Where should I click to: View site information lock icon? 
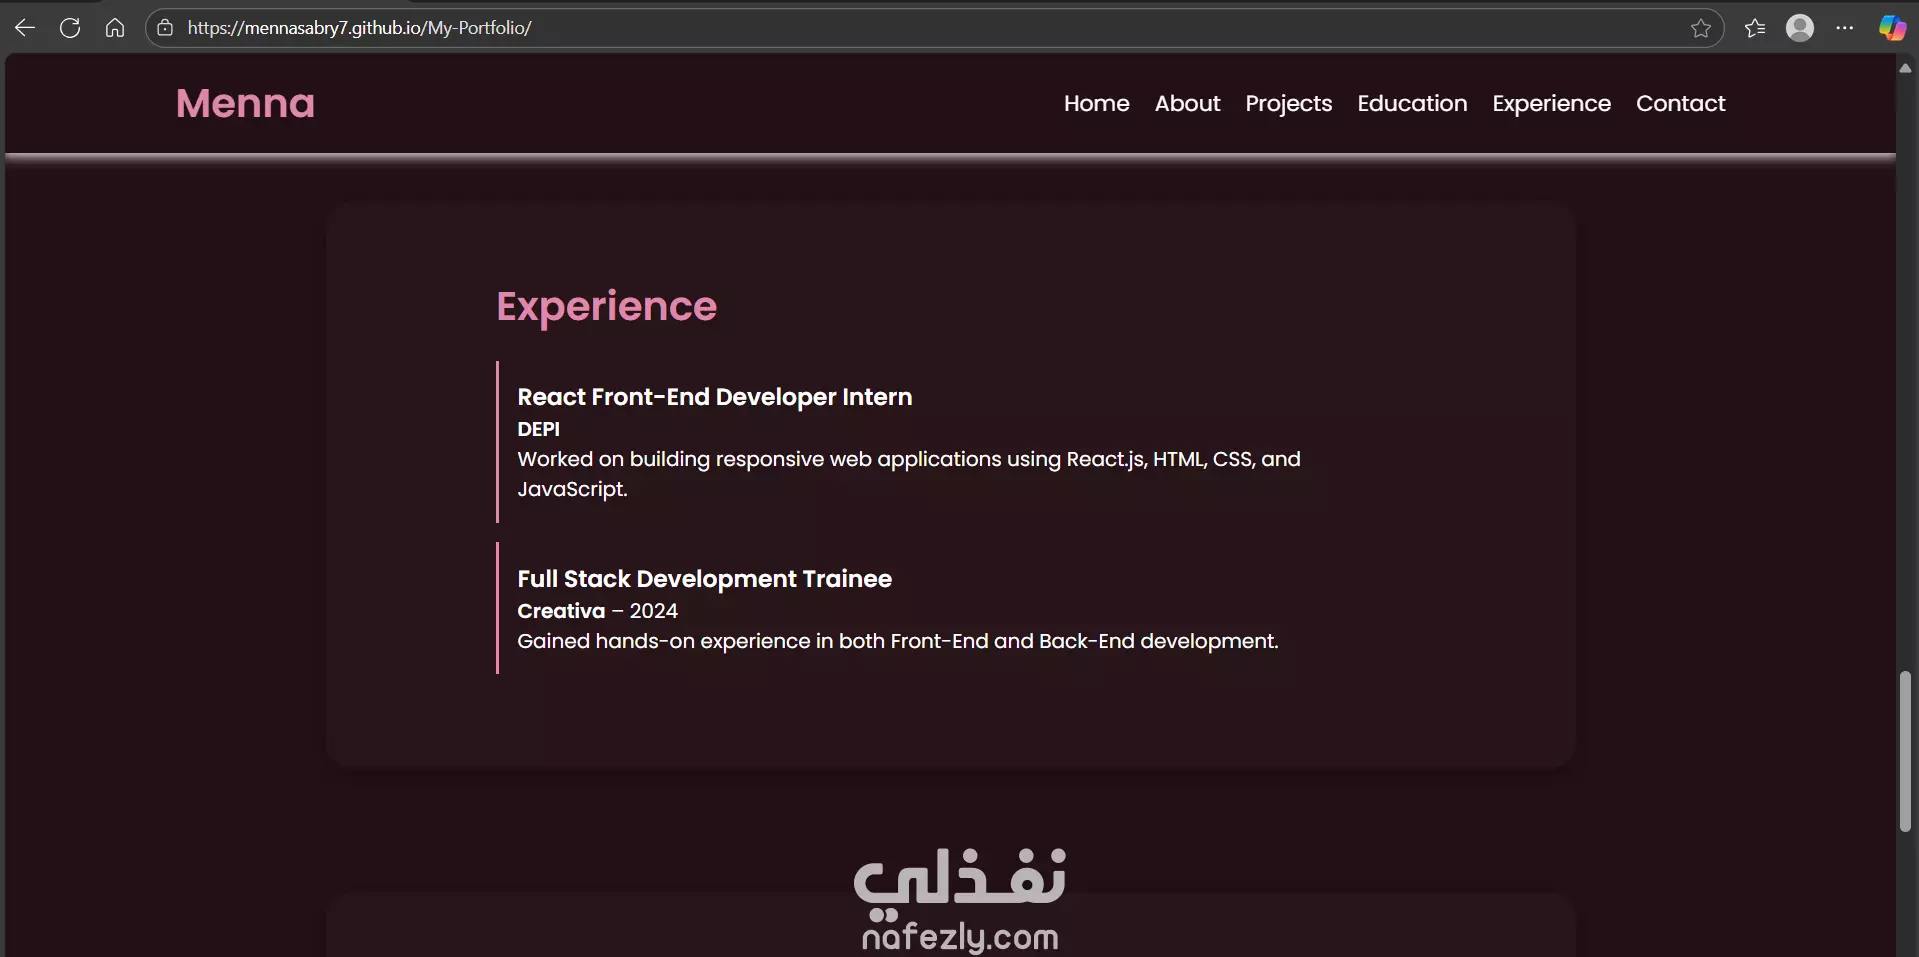165,28
